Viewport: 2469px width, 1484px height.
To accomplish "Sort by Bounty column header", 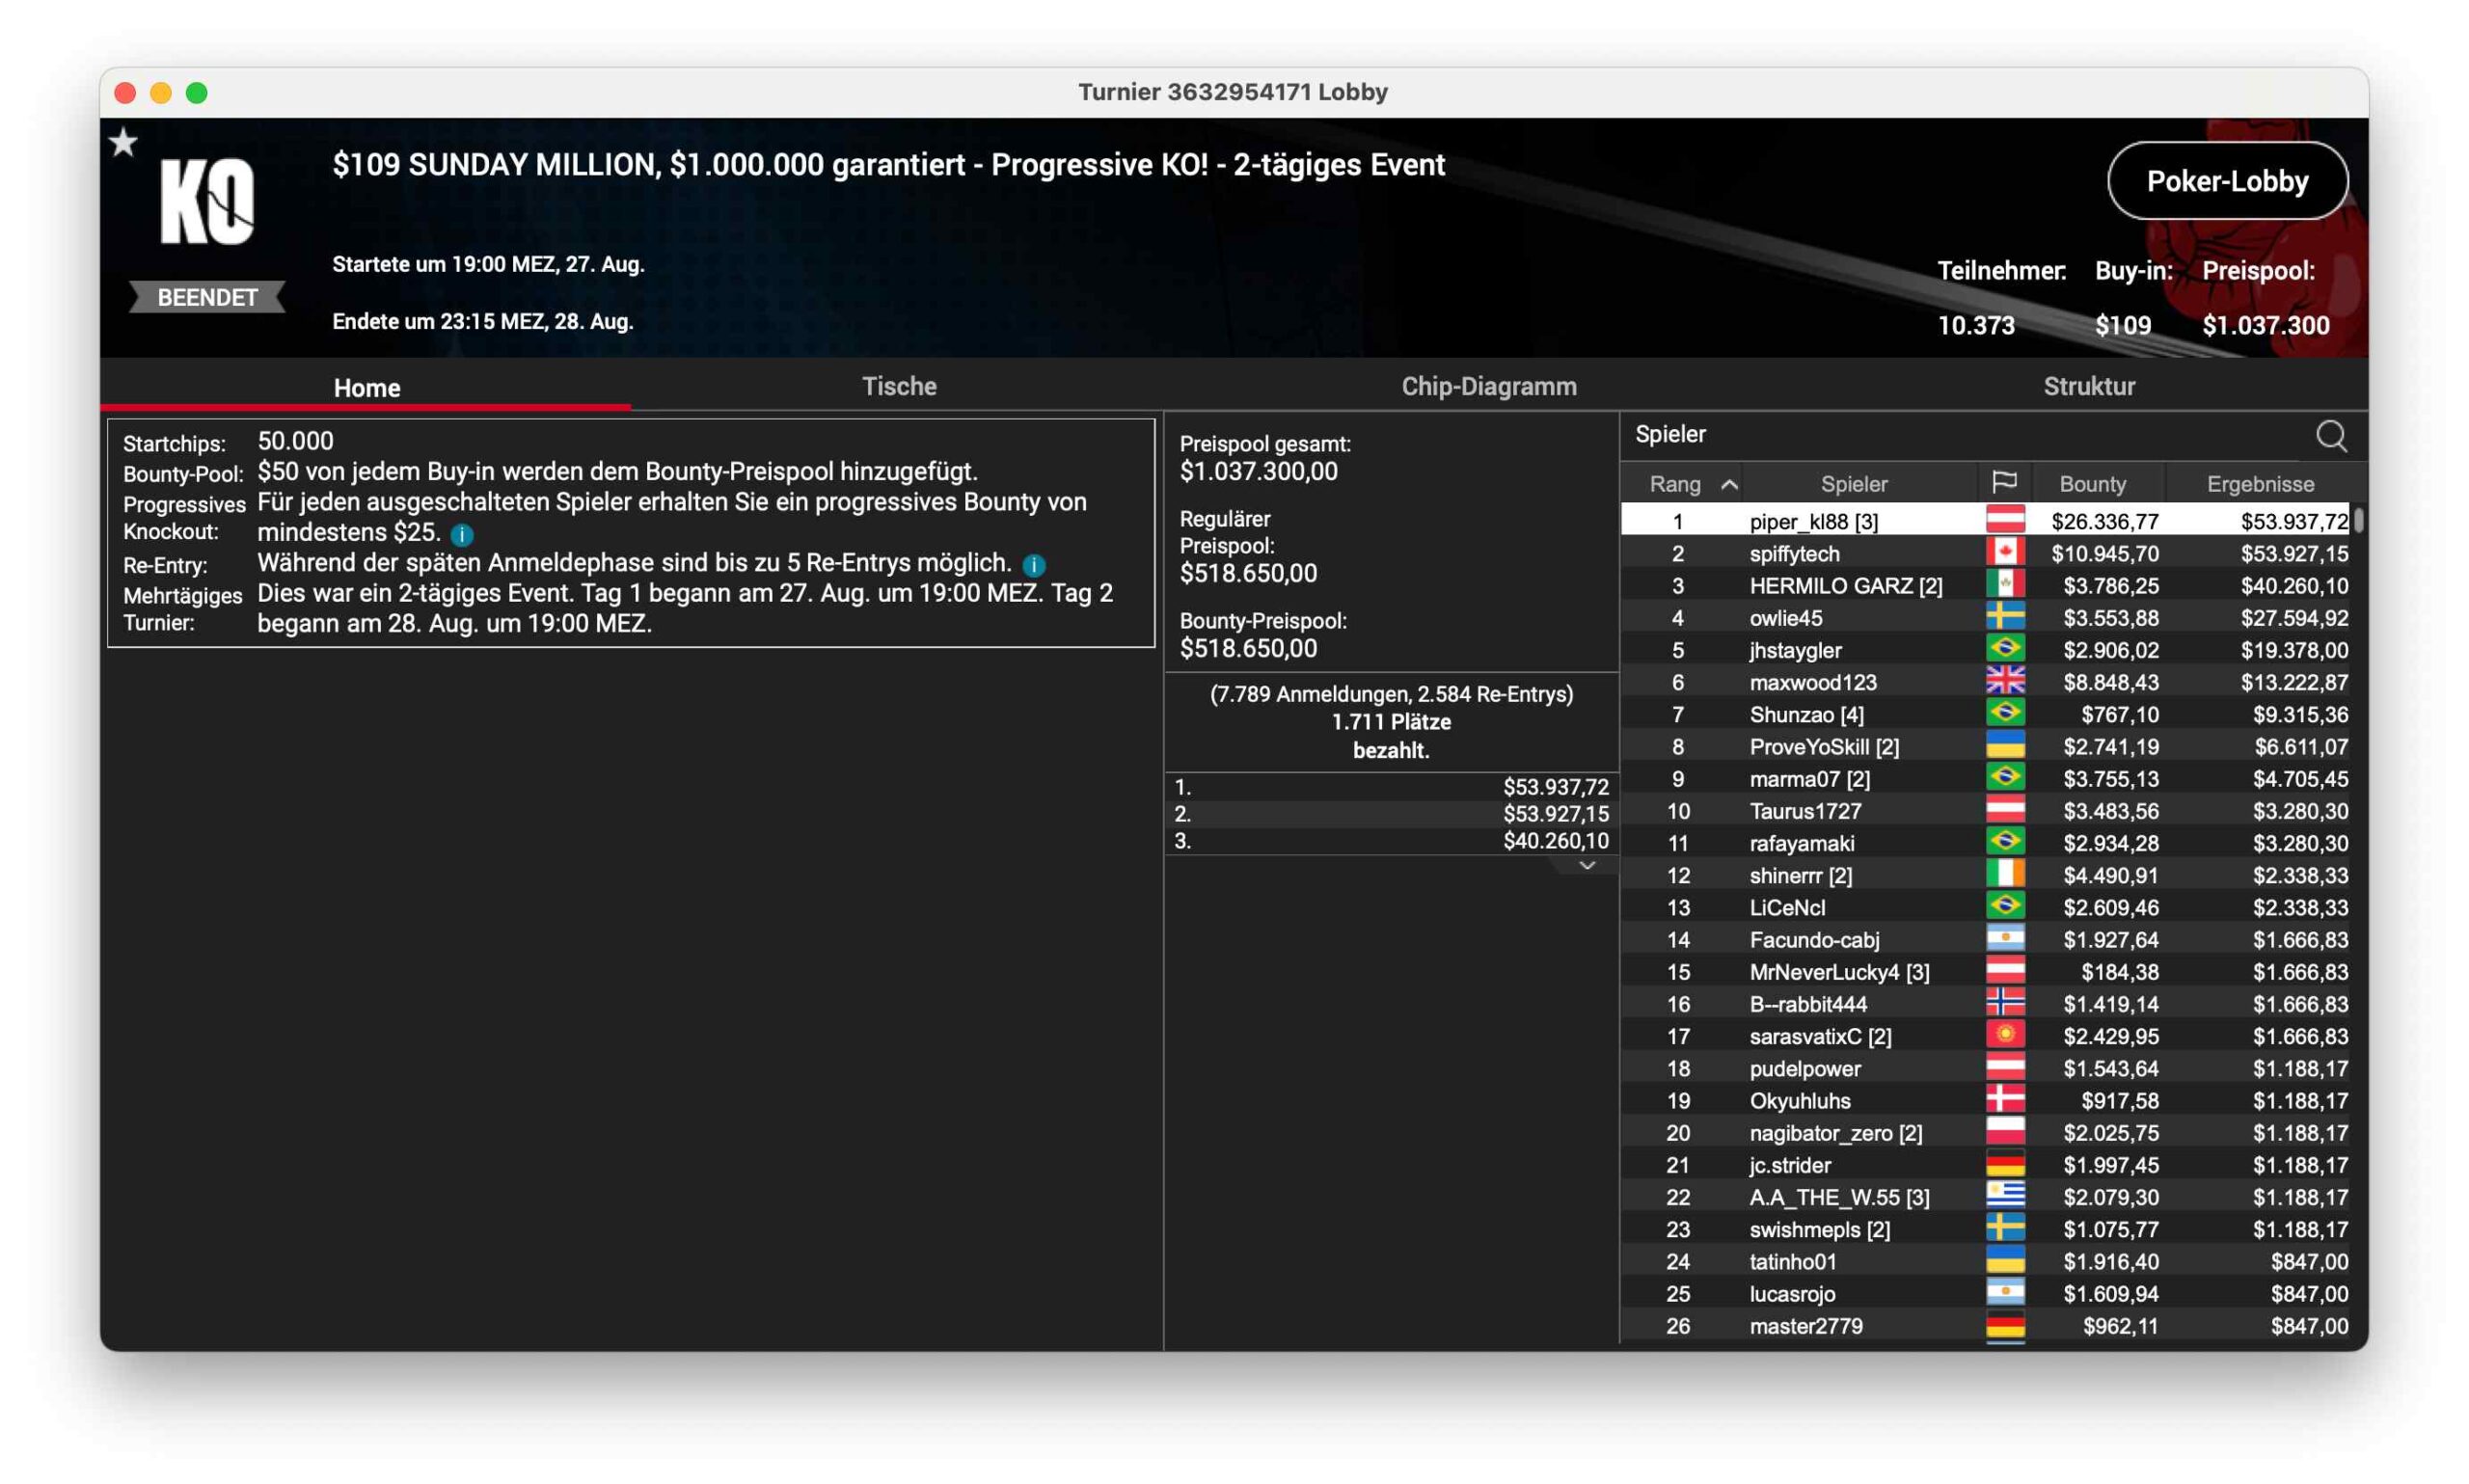I will 2092,484.
